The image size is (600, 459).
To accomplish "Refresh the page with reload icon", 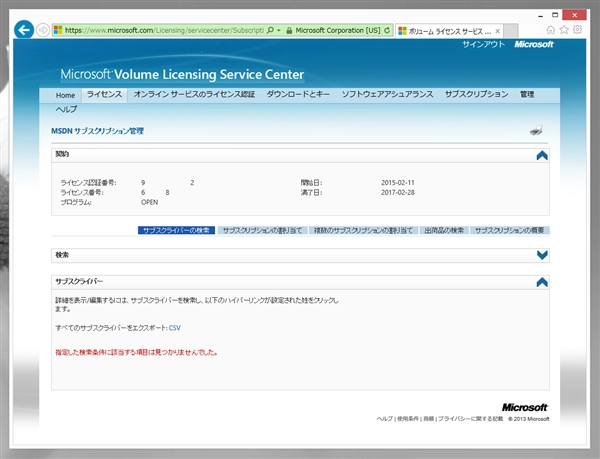I will pyautogui.click(x=387, y=30).
